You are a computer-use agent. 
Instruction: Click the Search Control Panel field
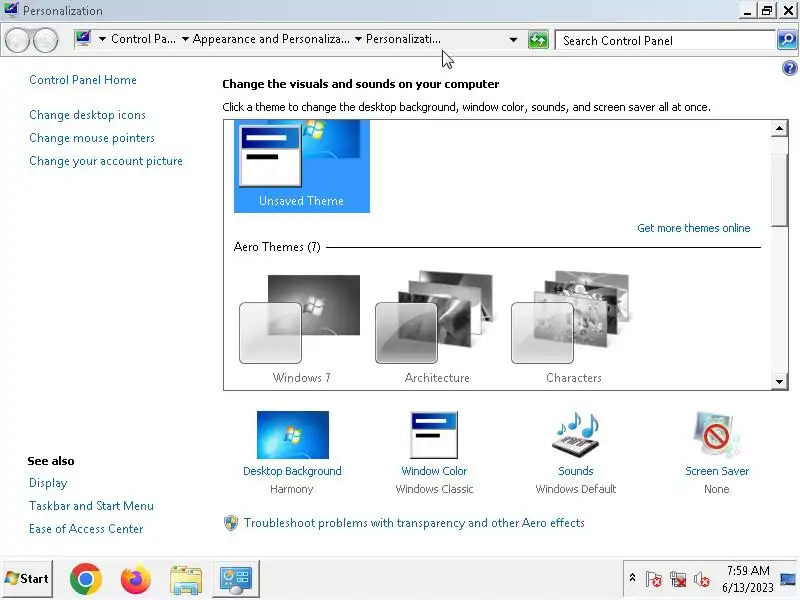tap(665, 40)
